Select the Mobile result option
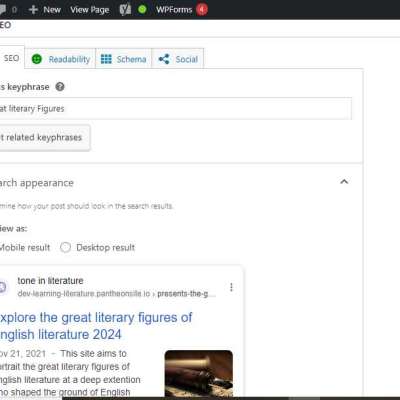The height and width of the screenshot is (400, 400). coord(25,248)
